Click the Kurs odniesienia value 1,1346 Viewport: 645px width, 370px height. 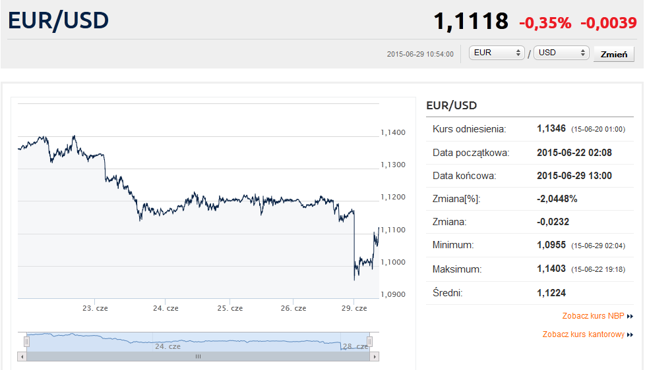(551, 128)
